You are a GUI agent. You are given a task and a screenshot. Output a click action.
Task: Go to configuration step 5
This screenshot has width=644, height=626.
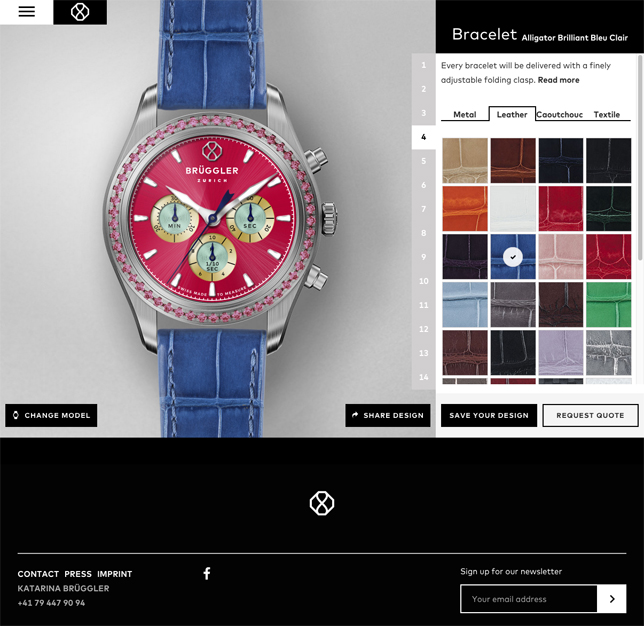(x=423, y=161)
